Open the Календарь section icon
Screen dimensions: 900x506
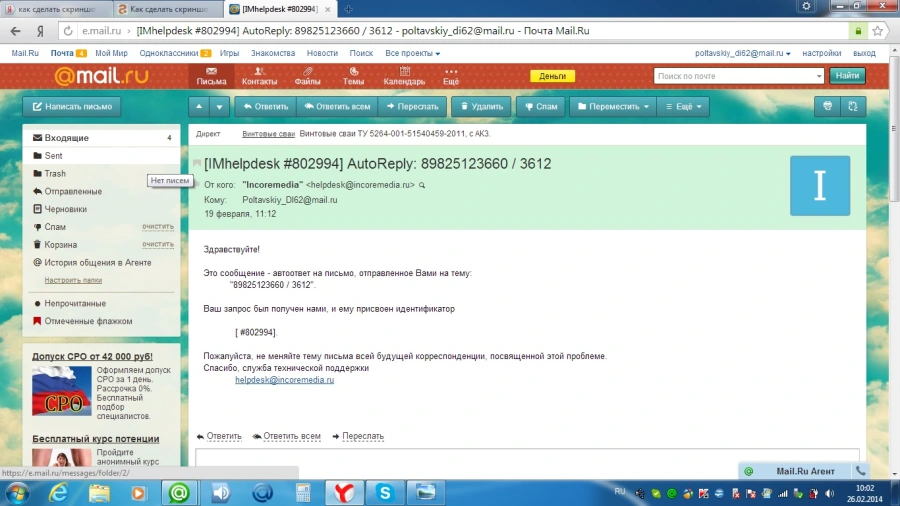(404, 76)
